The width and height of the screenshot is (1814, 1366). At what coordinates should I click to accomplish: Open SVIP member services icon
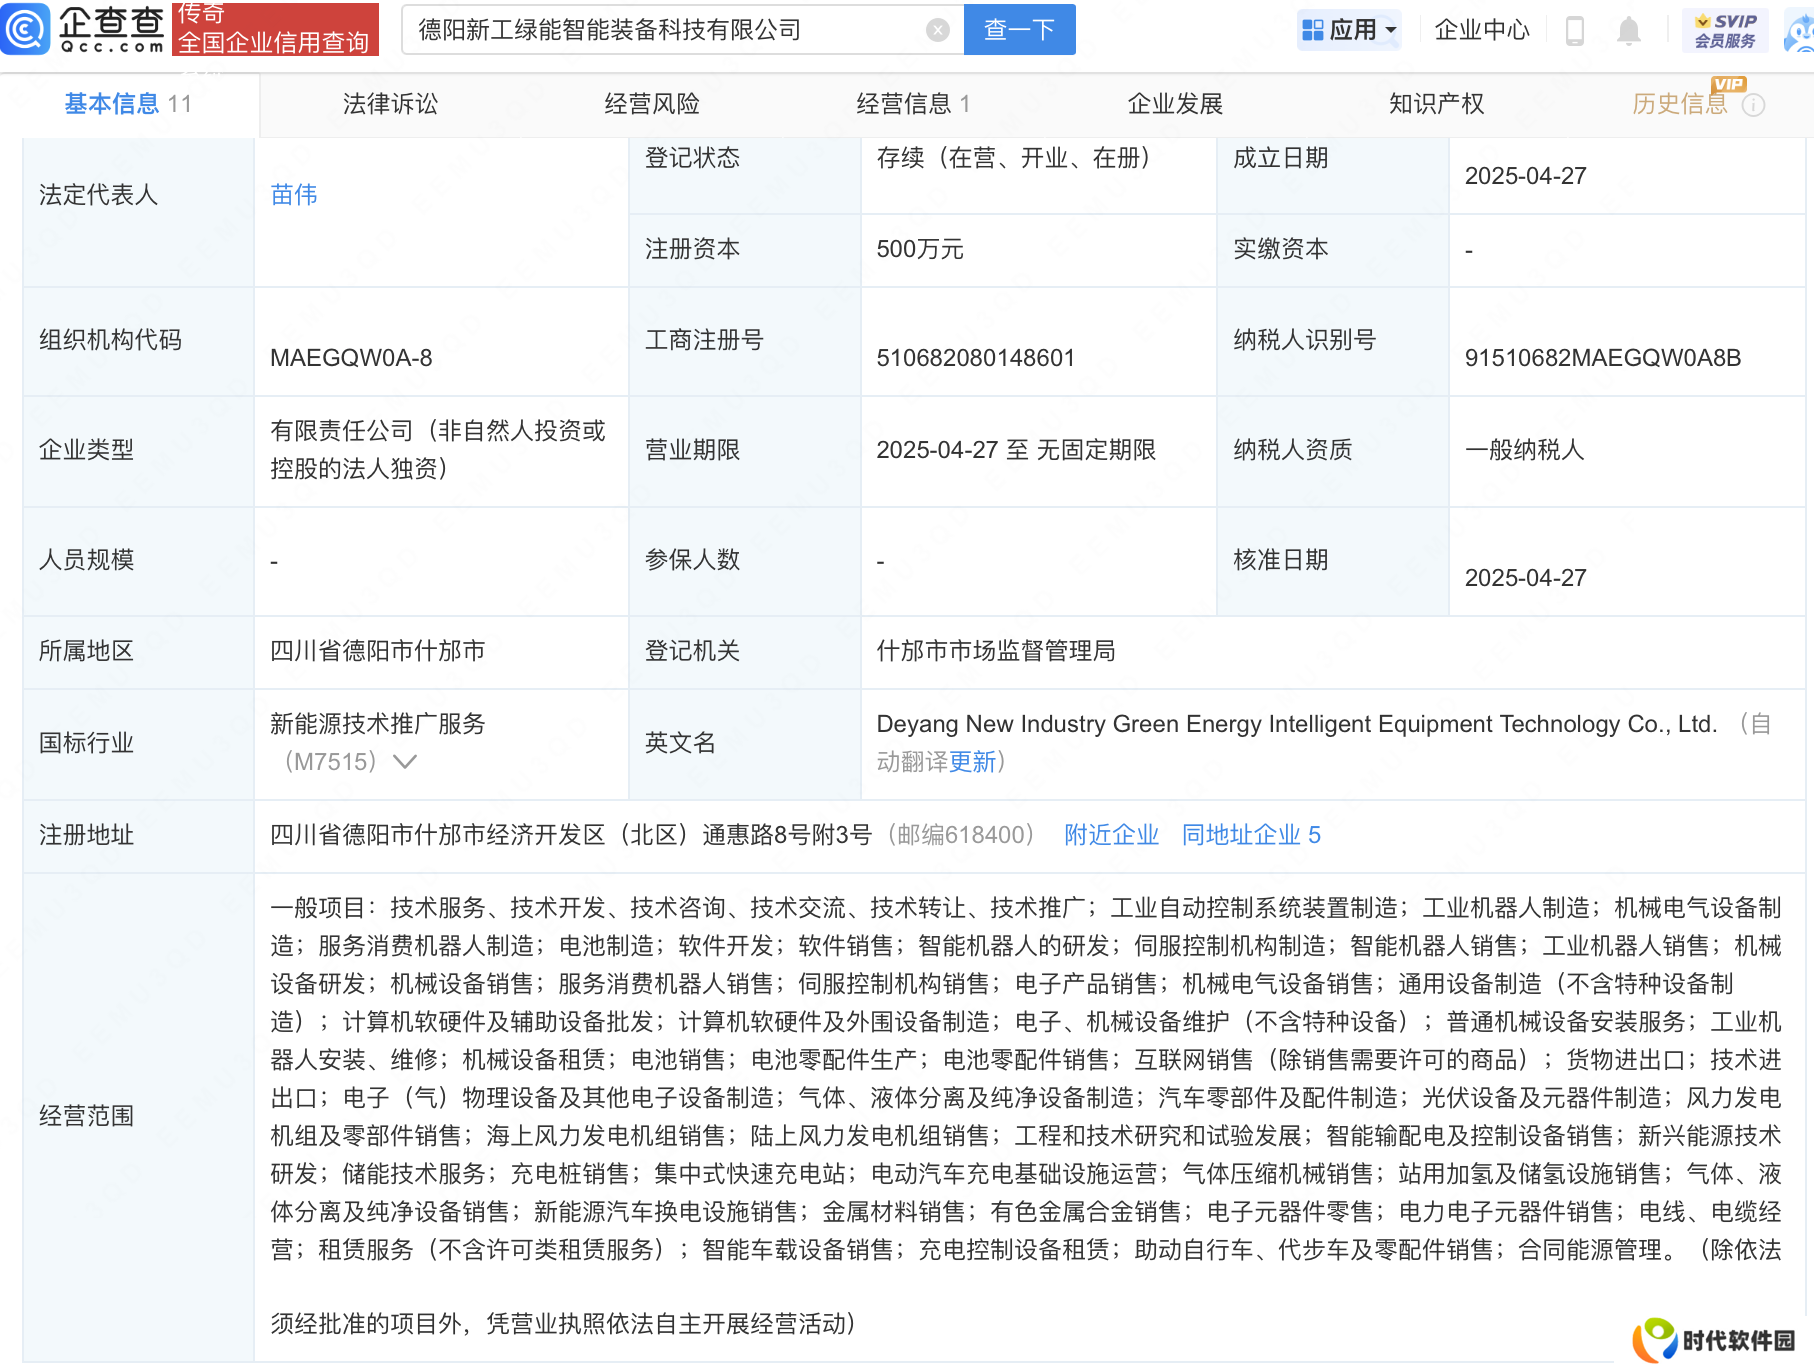tap(1724, 31)
